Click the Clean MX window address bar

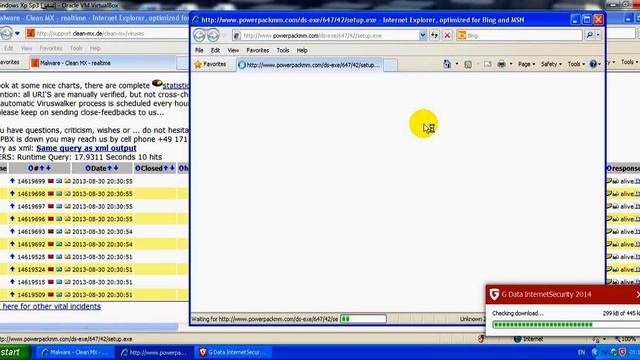(107, 33)
